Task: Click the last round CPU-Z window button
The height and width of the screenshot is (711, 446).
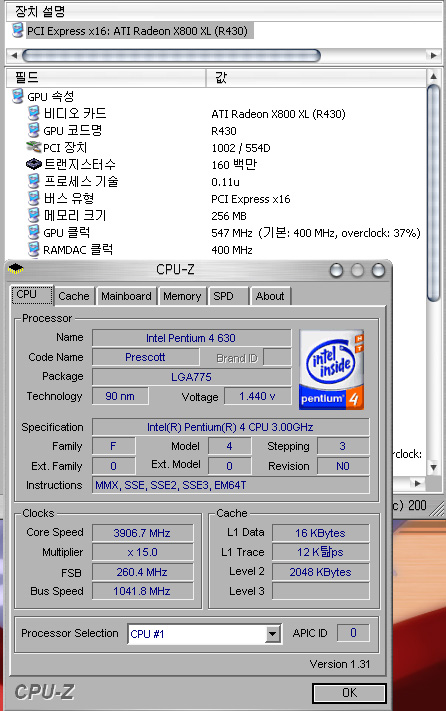Action: [378, 271]
